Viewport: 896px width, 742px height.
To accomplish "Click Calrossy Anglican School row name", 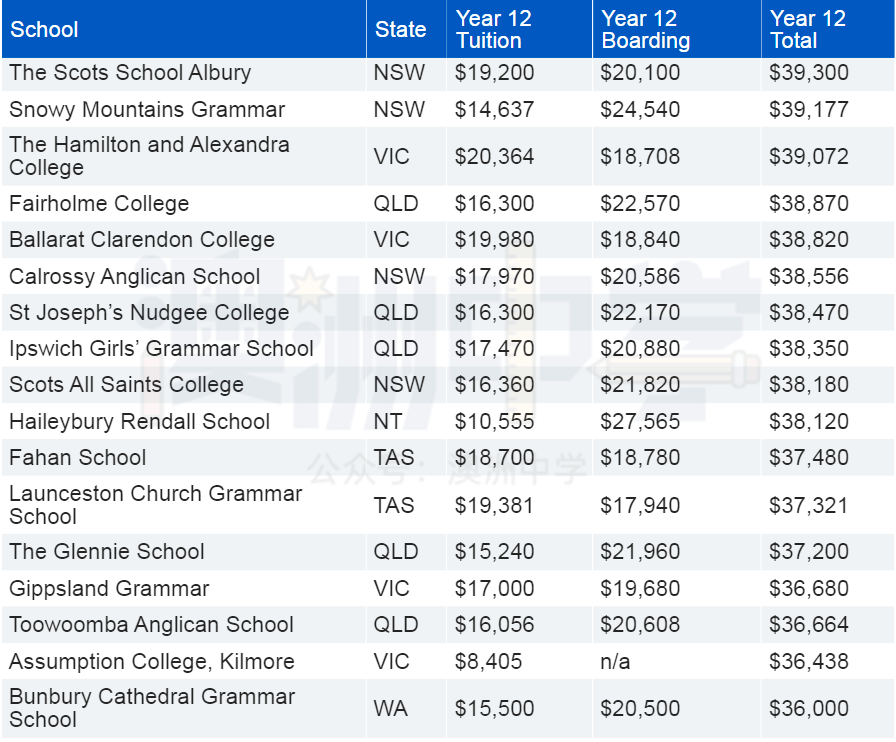I will click(x=134, y=277).
